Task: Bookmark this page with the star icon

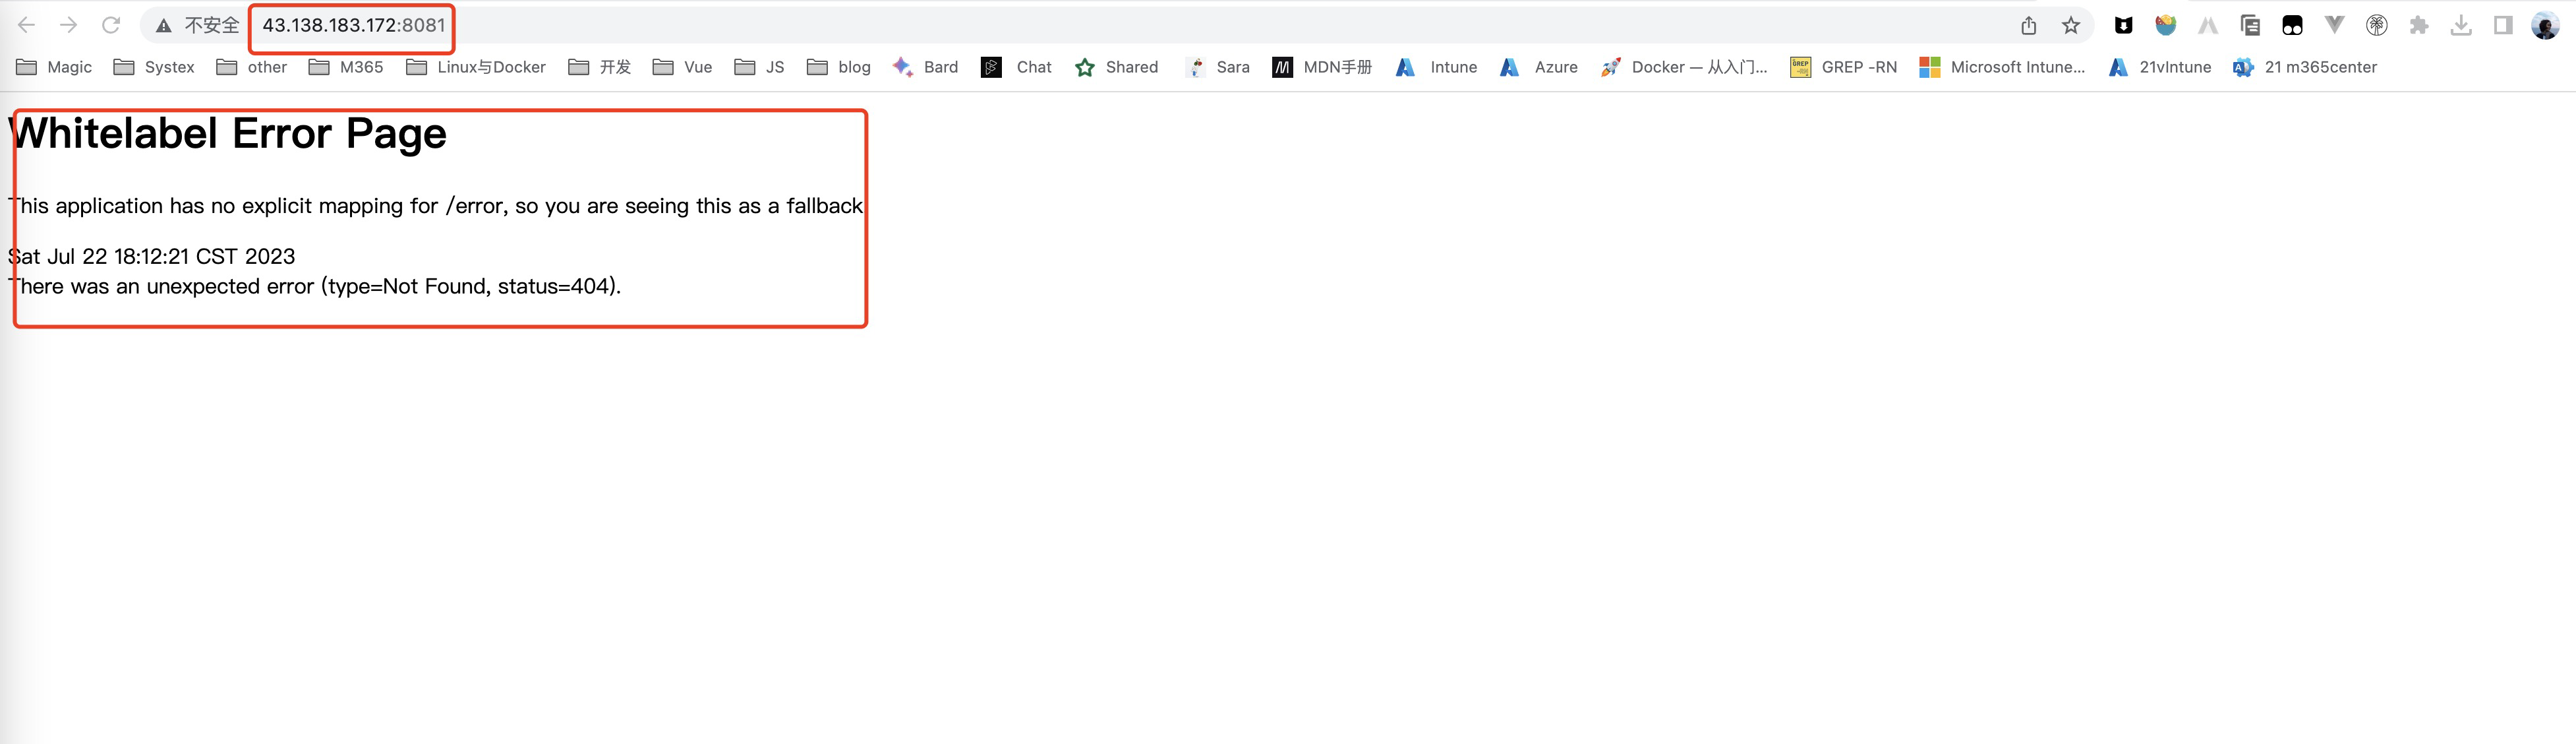Action: (x=2071, y=25)
